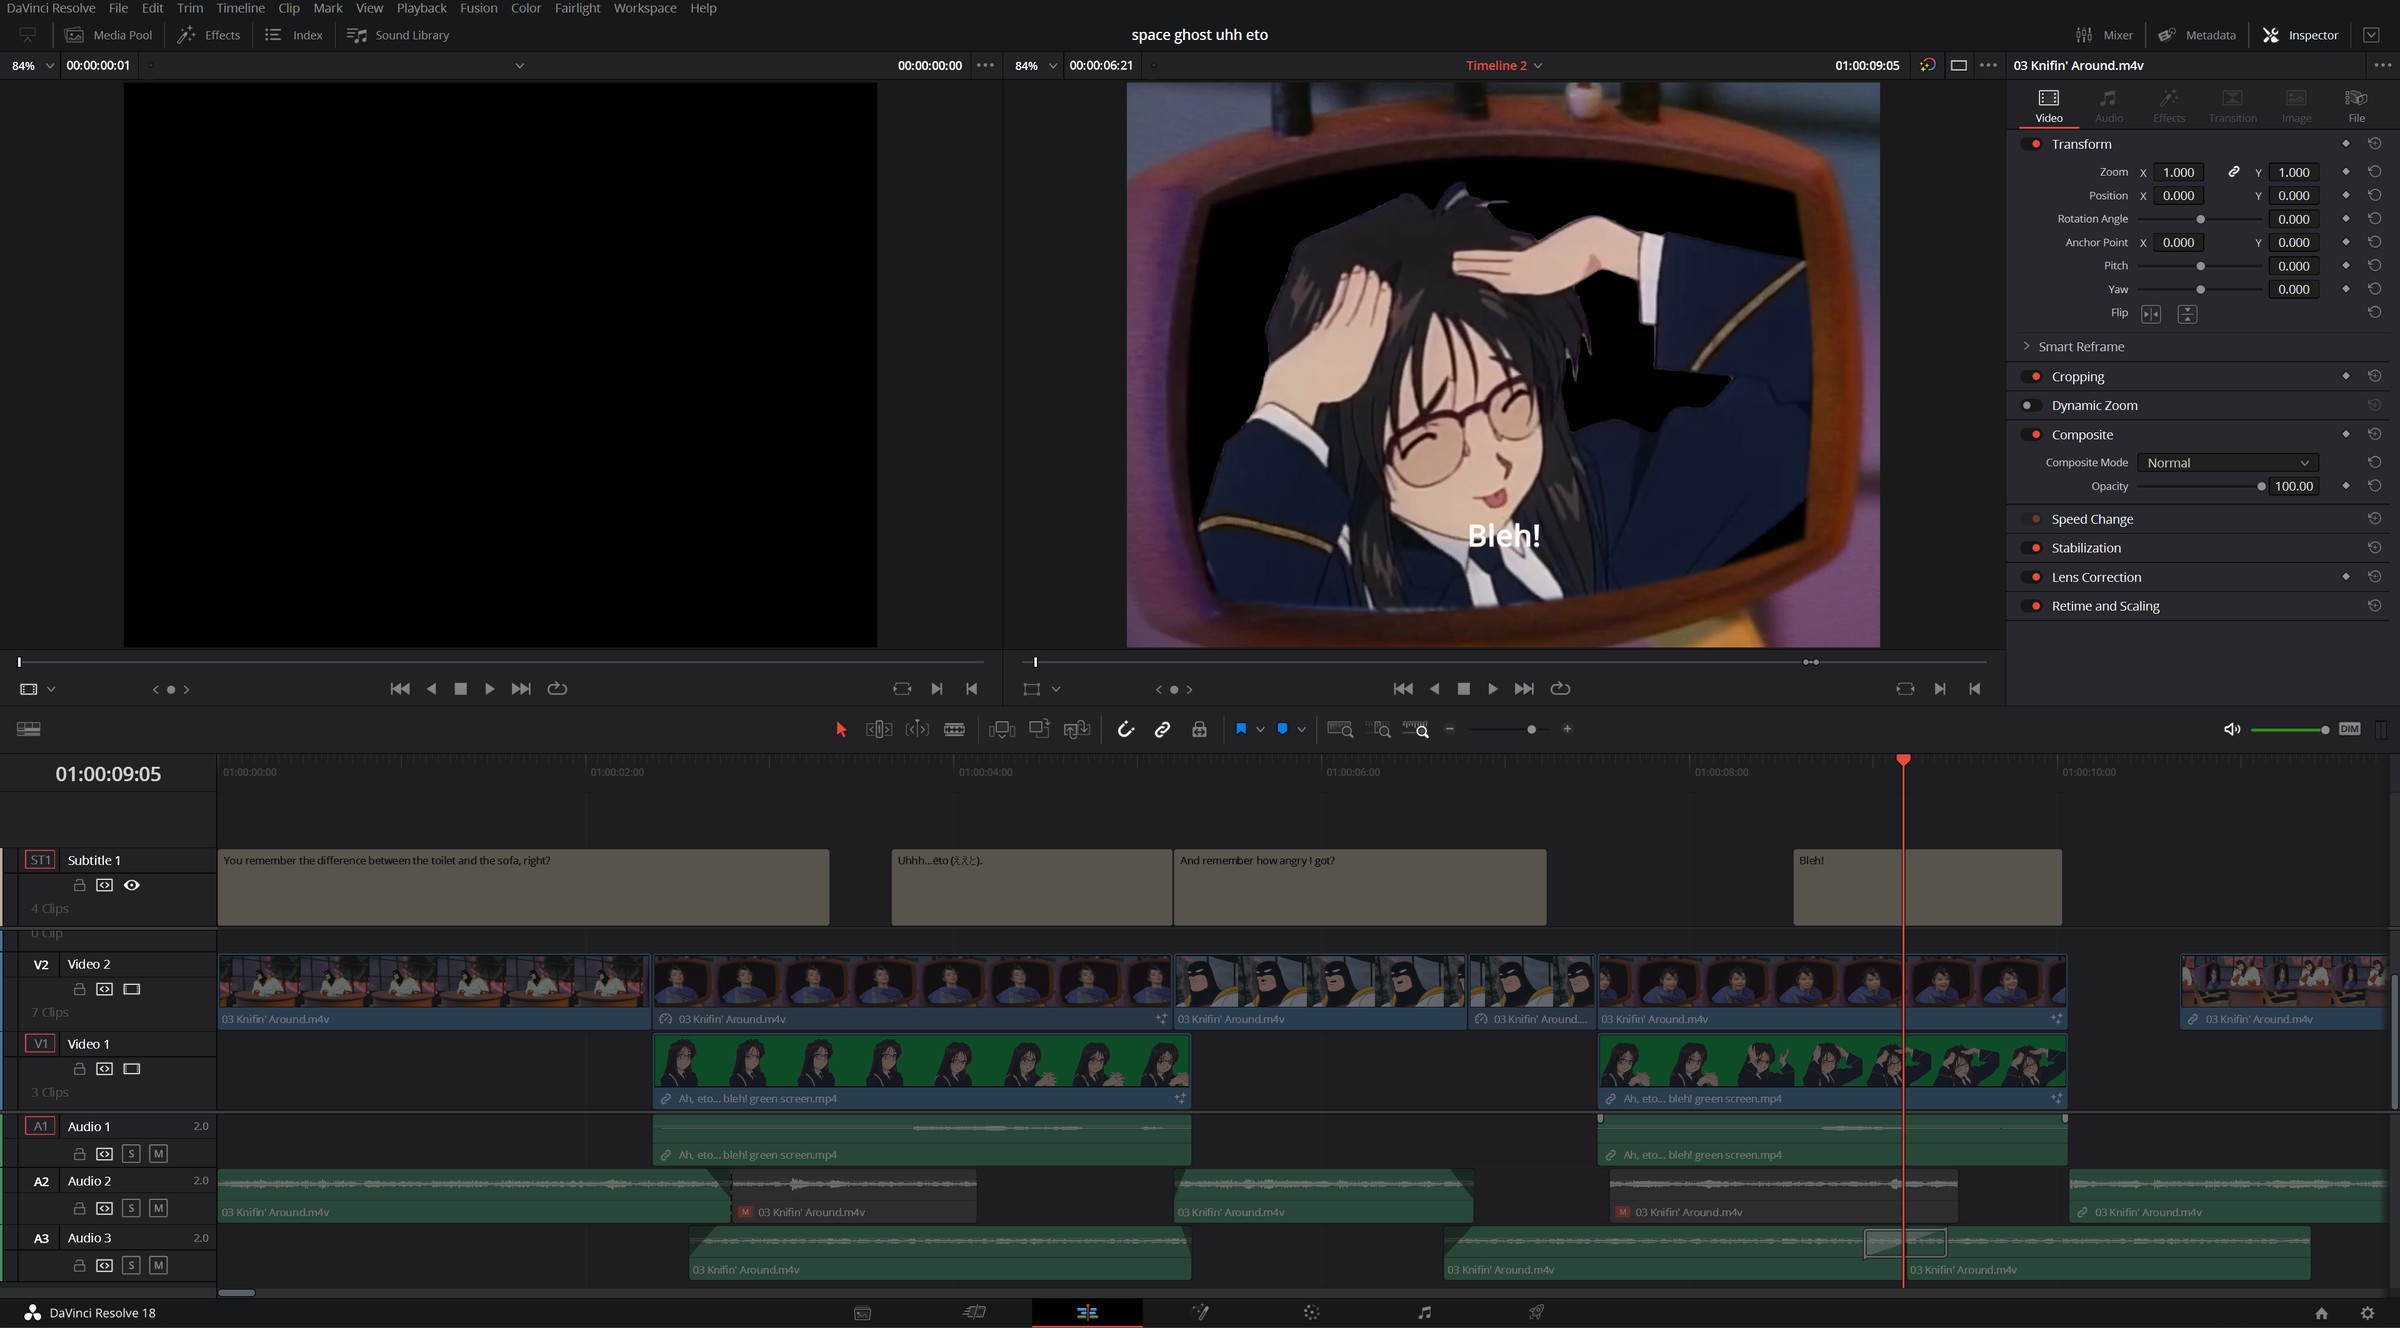Select the Snapping toggle icon in toolbar

1123,728
